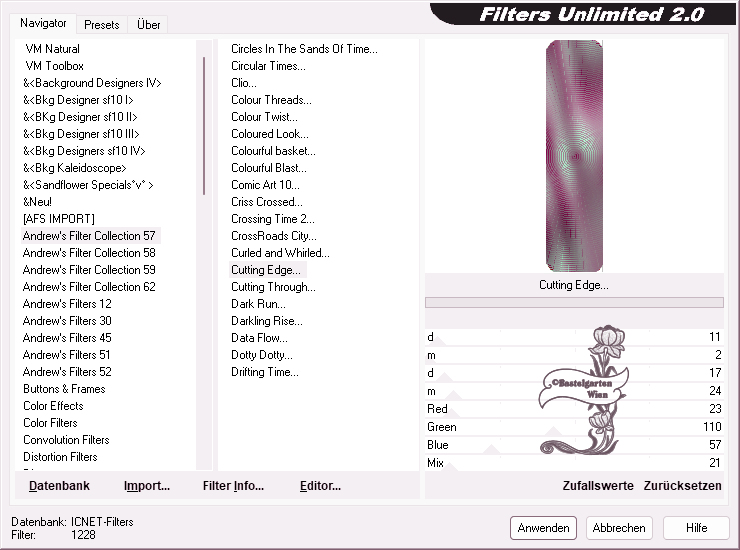The height and width of the screenshot is (550, 740).
Task: Adjust the Mix slider
Action: (x=574, y=463)
